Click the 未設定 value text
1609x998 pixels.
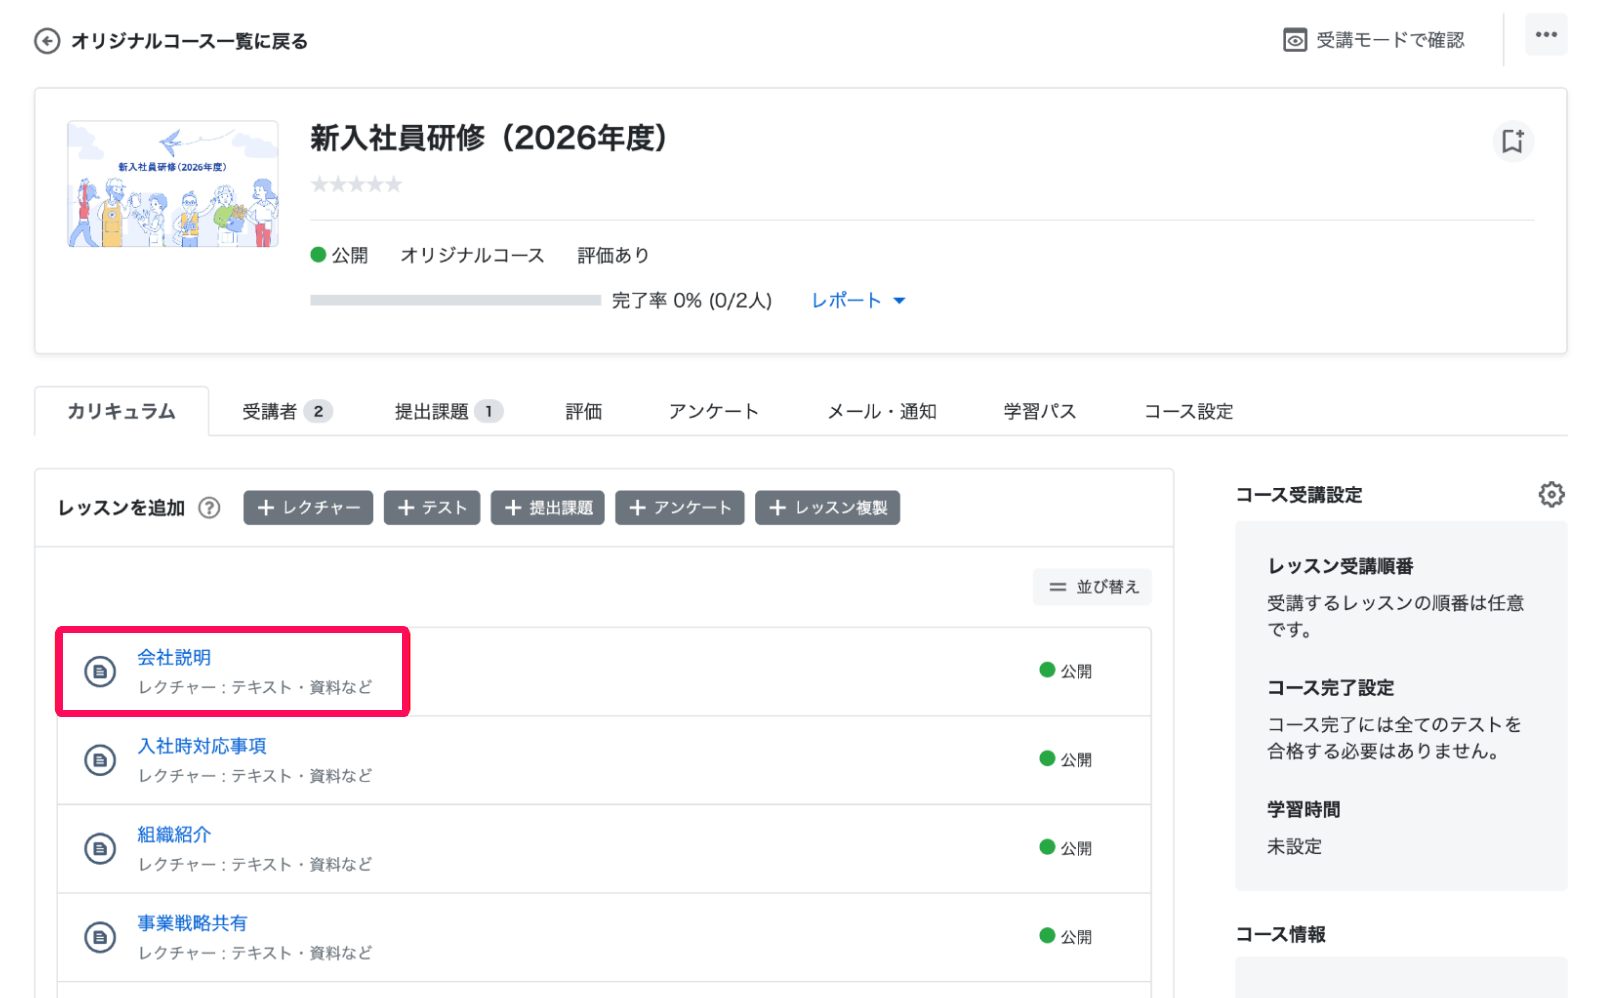tap(1294, 847)
